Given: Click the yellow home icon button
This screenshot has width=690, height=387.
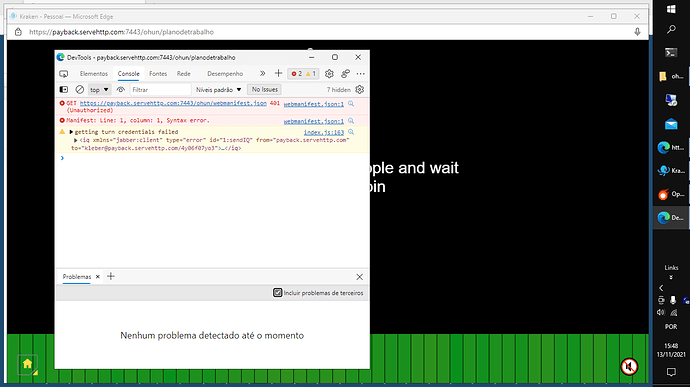Looking at the screenshot, I should point(27,364).
